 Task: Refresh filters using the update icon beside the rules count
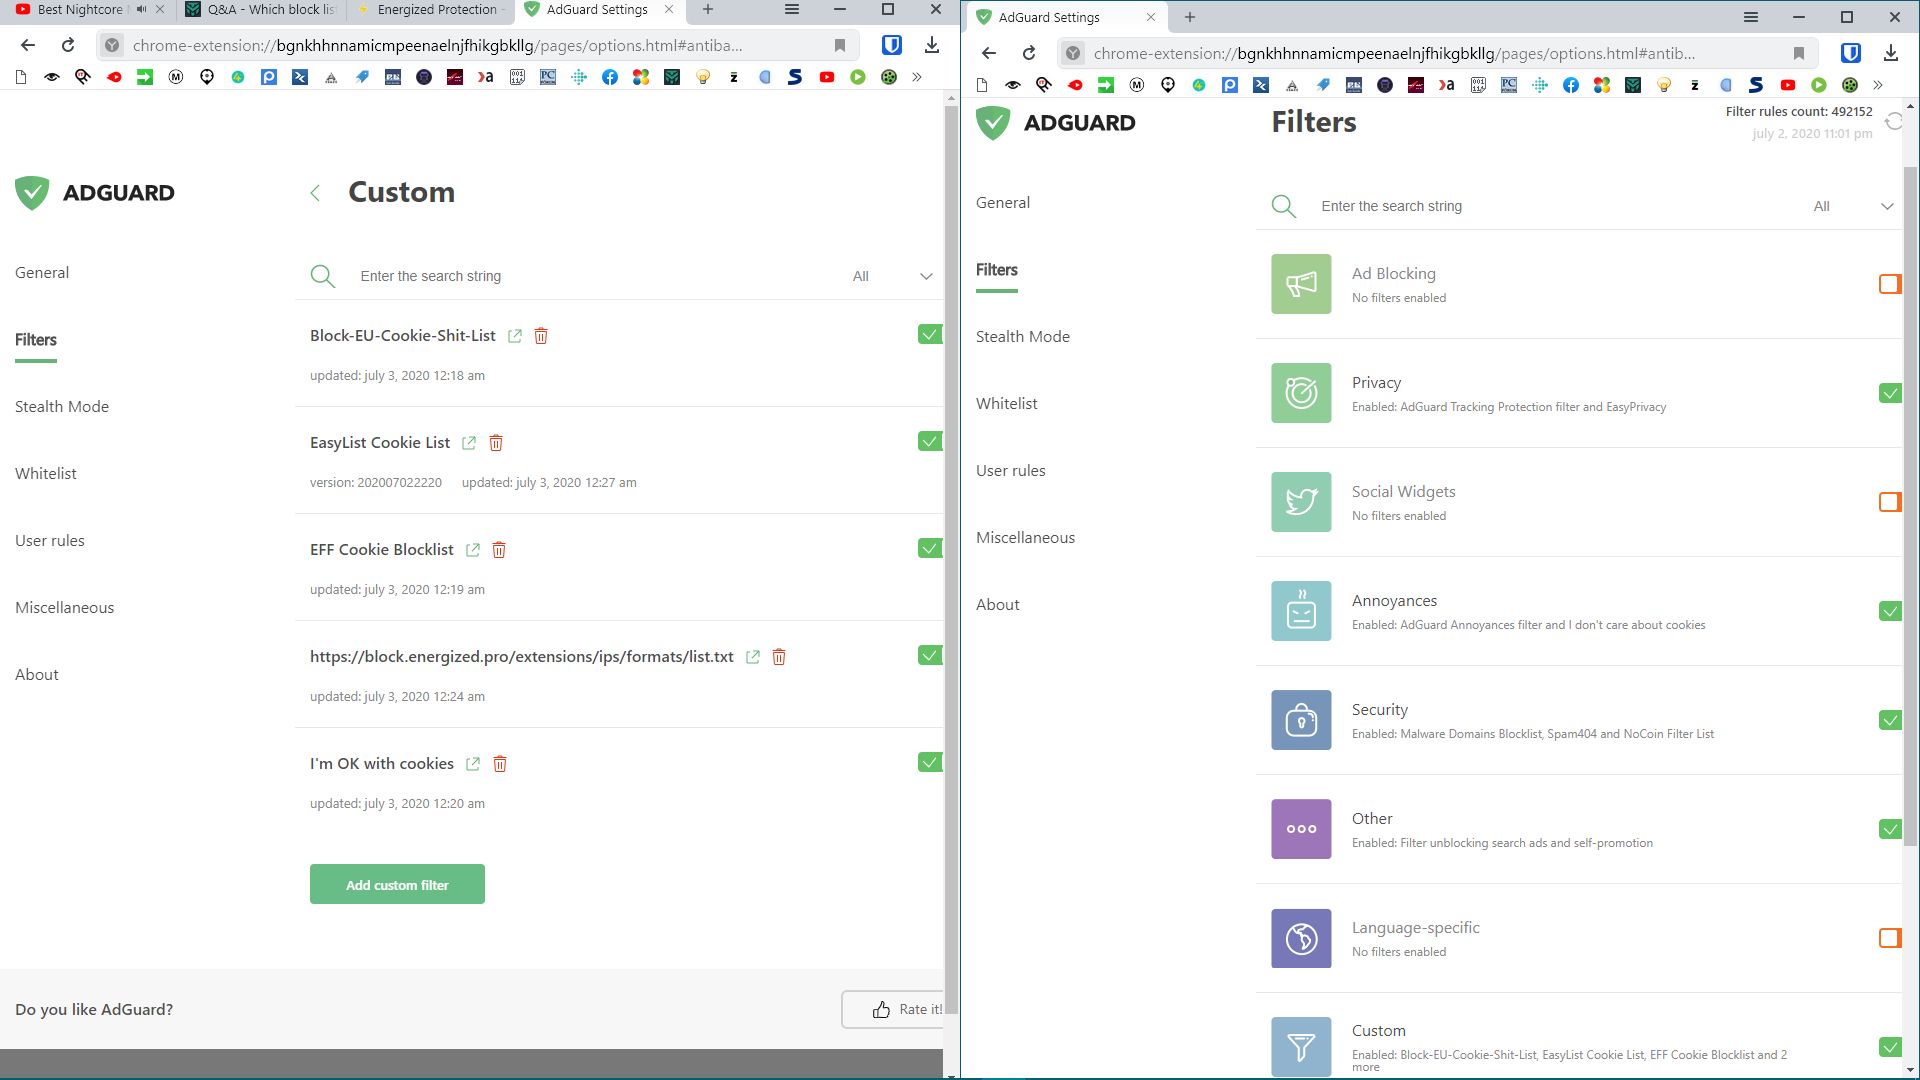pyautogui.click(x=1893, y=122)
